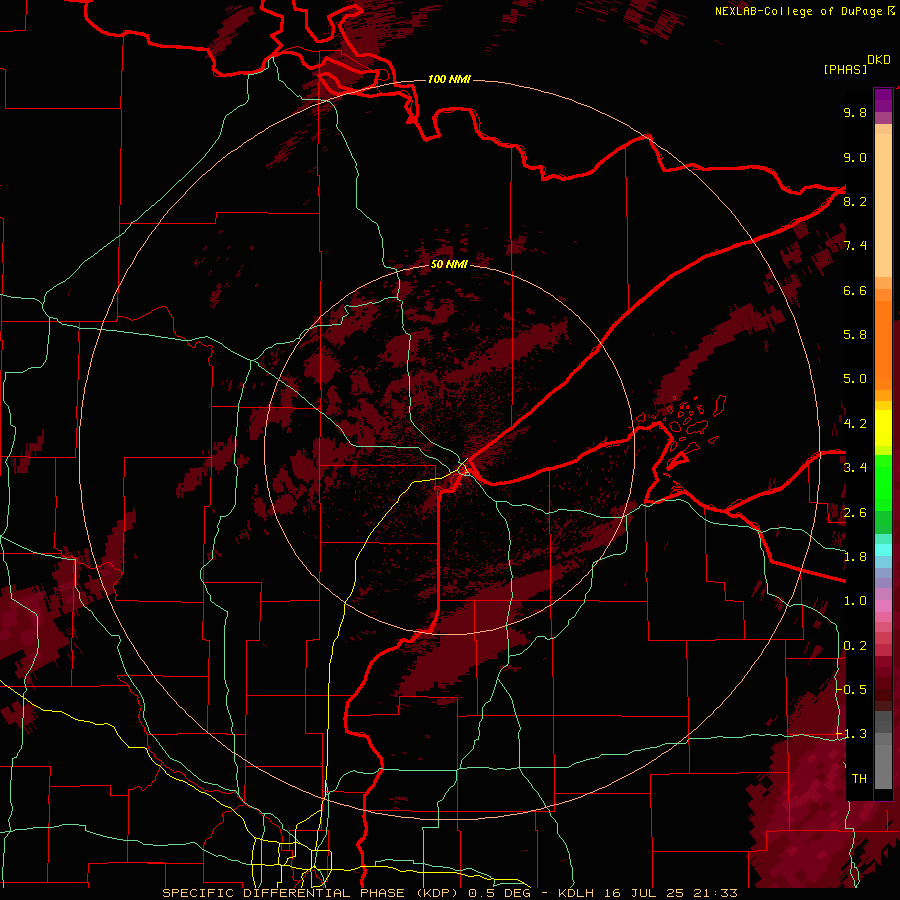Click the 5.0 value on the color scale
The height and width of the screenshot is (900, 900).
click(855, 379)
